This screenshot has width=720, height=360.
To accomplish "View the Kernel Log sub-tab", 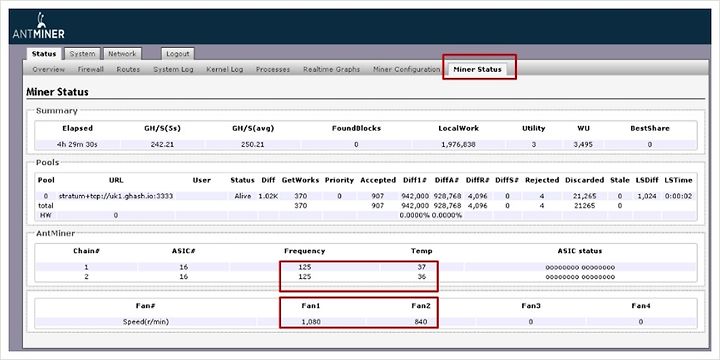I will coord(225,69).
